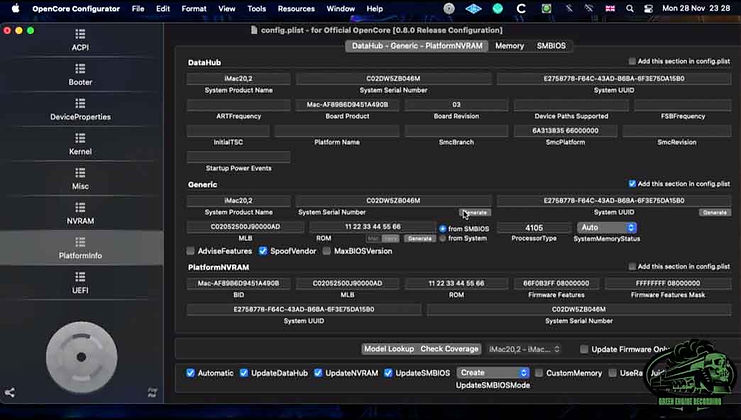Screen dimensions: 741x420
Task: Click the swap arrows icon at sidebar bottom
Action: (152, 392)
